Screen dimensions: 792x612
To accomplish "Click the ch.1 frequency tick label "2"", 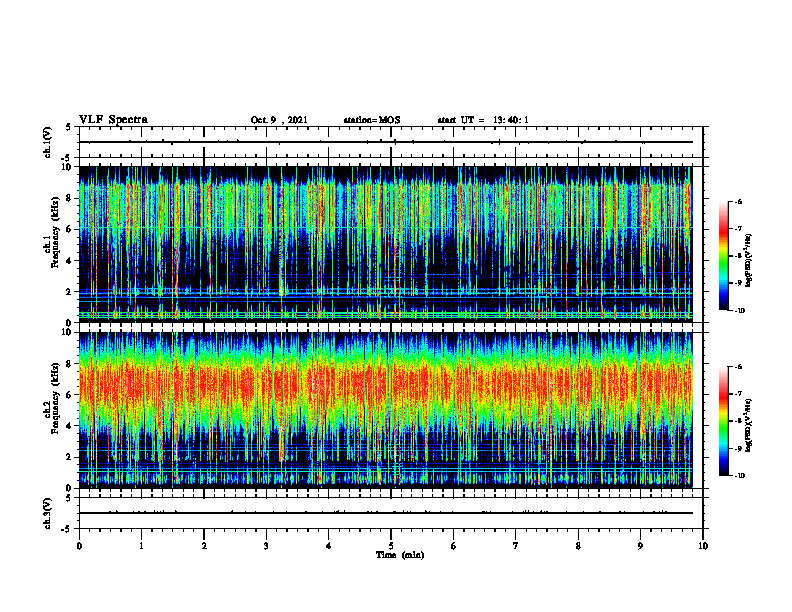I will click(70, 292).
